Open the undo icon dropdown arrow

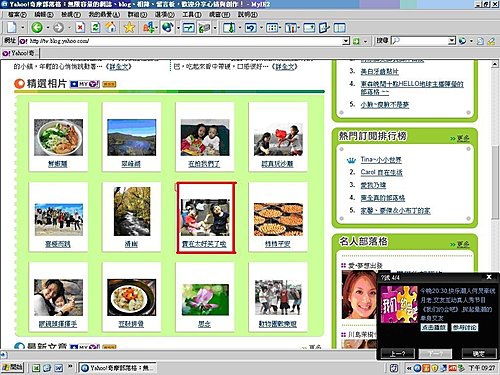261,28
